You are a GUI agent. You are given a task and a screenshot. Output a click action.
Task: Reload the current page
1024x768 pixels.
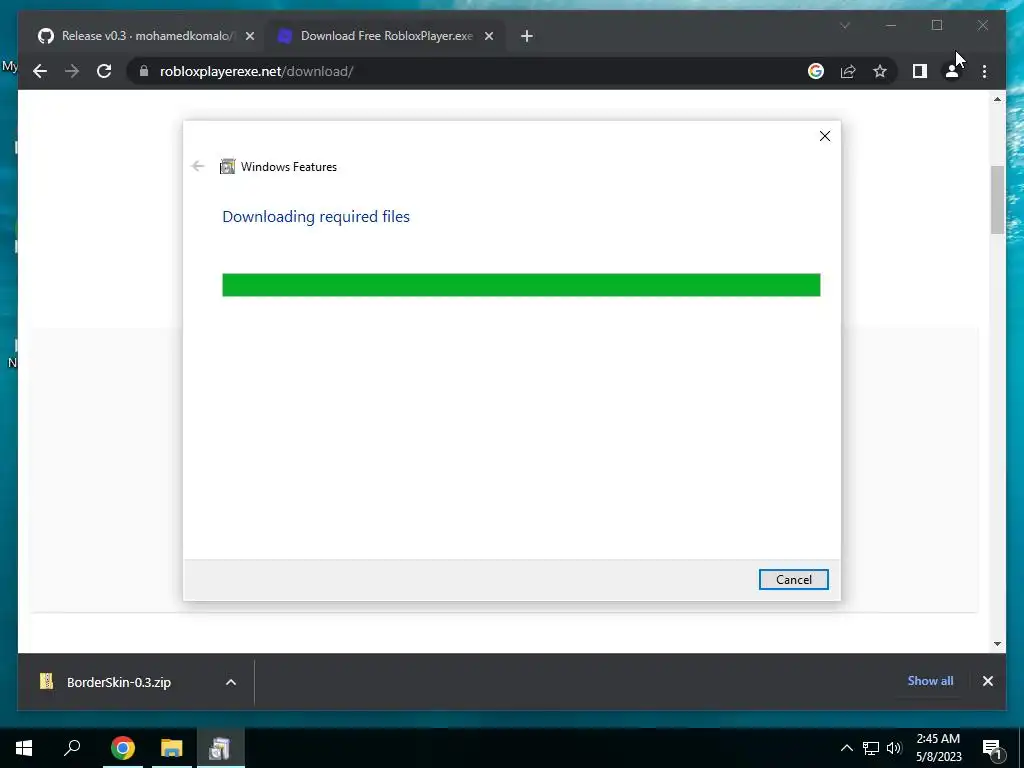point(104,71)
